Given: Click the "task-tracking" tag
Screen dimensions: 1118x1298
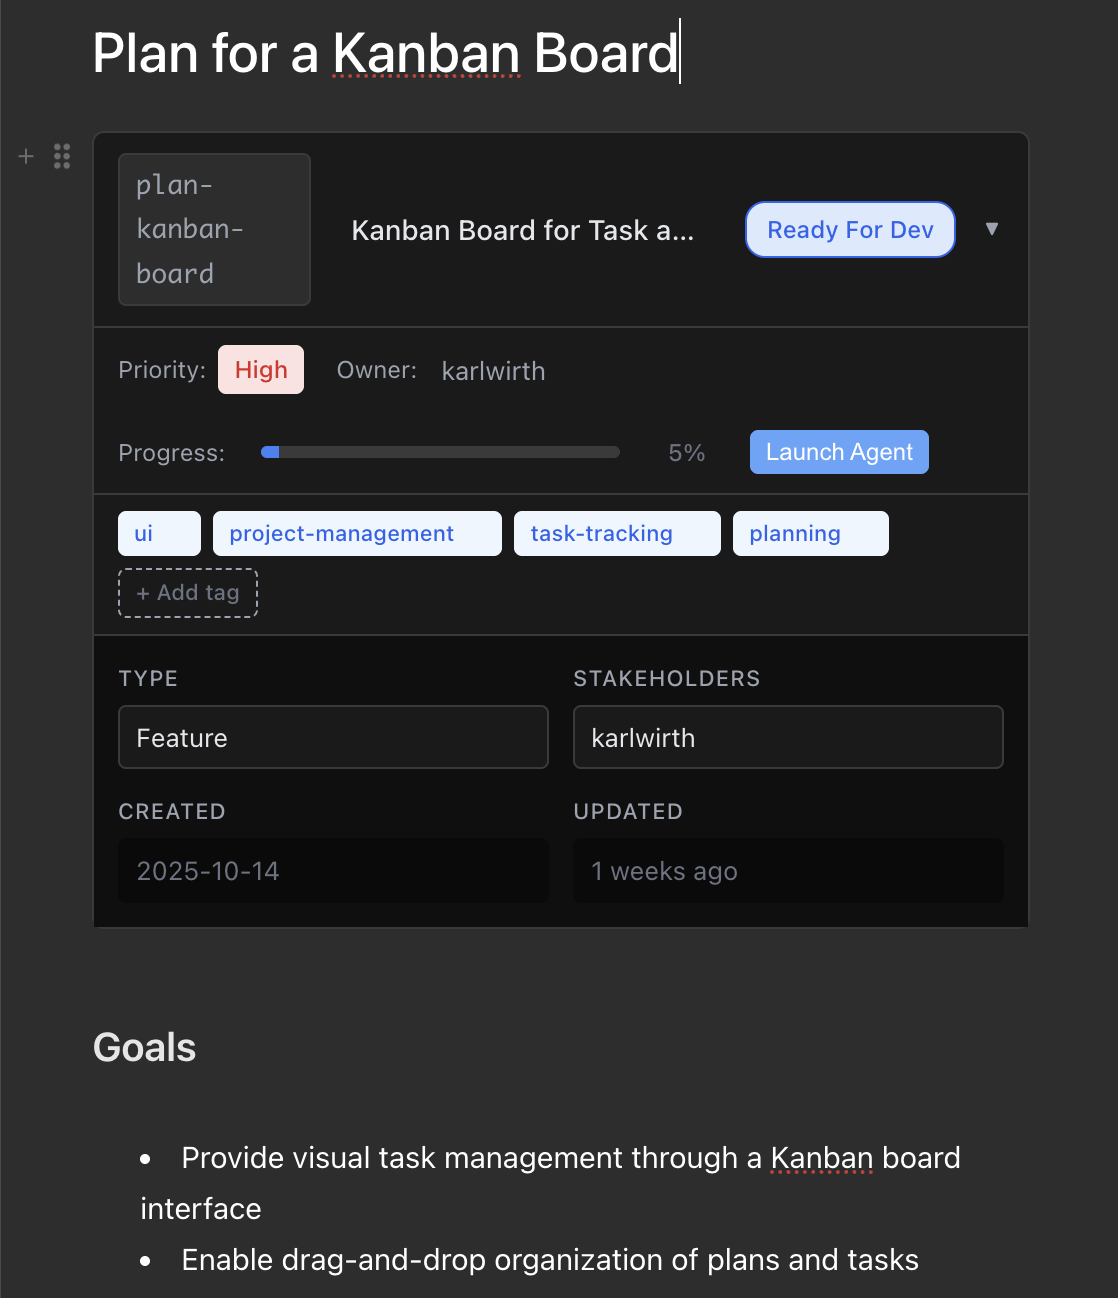Looking at the screenshot, I should 616,533.
